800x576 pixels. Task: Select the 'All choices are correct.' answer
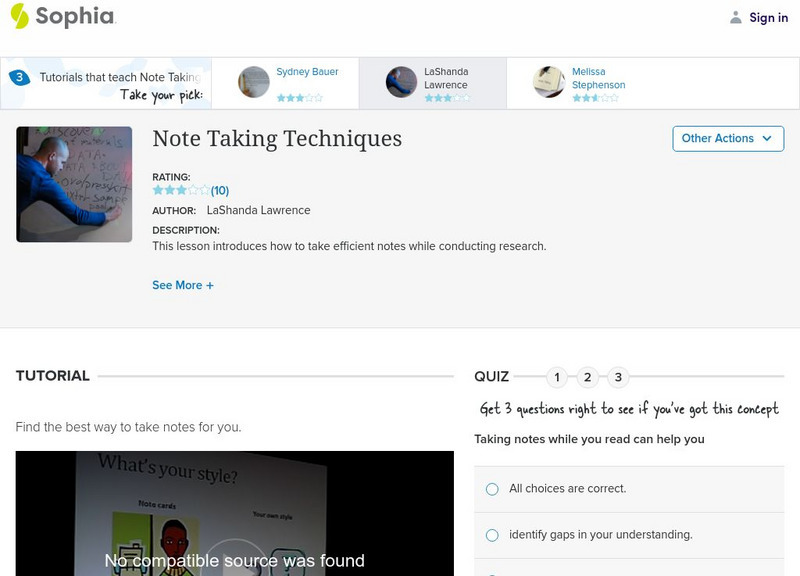(629, 489)
